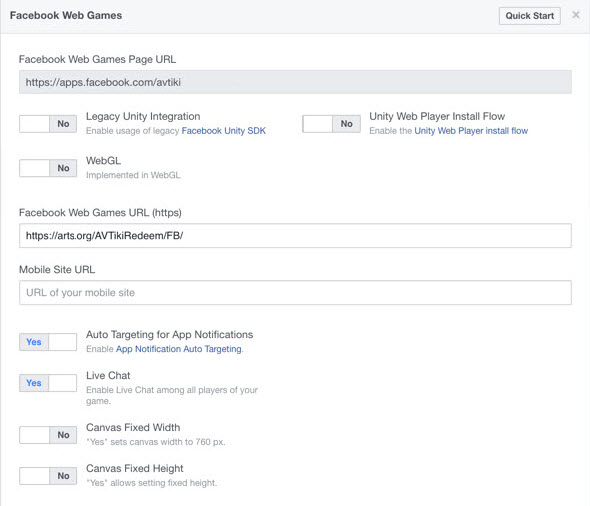Viewport: 590px width, 506px height.
Task: Click "Facebook Web Games URL (https)" label
Action: pyautogui.click(x=100, y=213)
